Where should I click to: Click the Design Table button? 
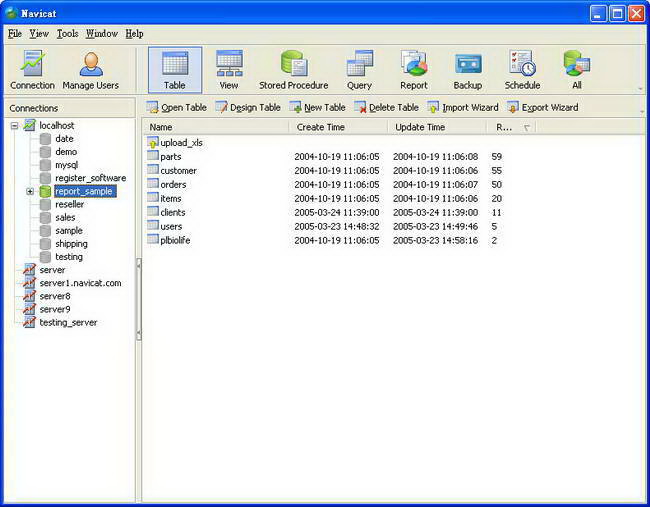(x=248, y=108)
